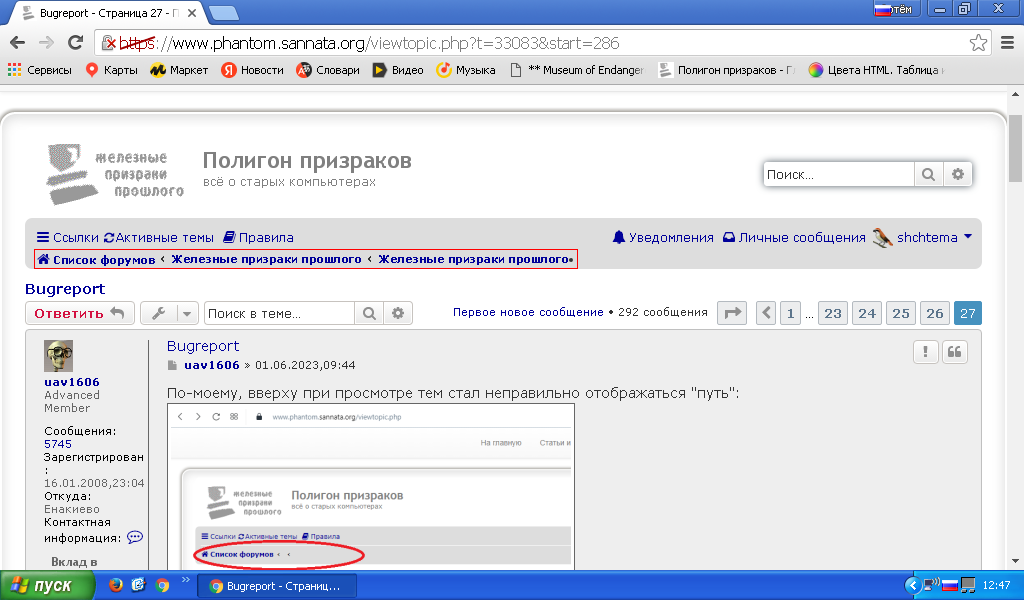The height and width of the screenshot is (600, 1024).
Task: Open the Первое новое сообщение link
Action: (528, 312)
